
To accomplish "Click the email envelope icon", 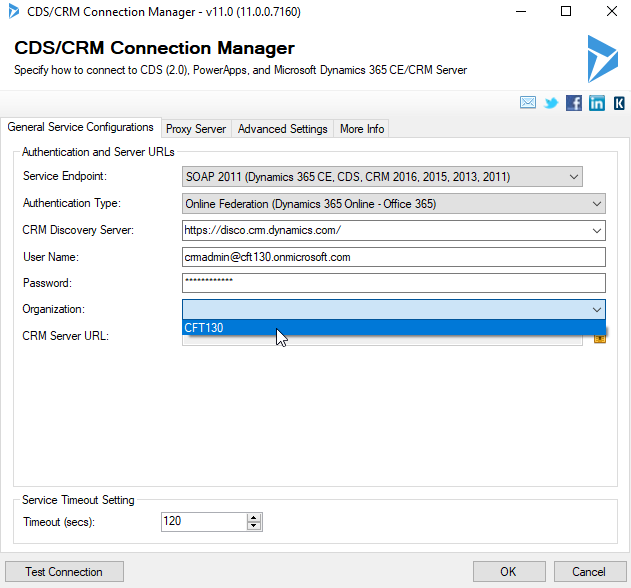I will [528, 103].
